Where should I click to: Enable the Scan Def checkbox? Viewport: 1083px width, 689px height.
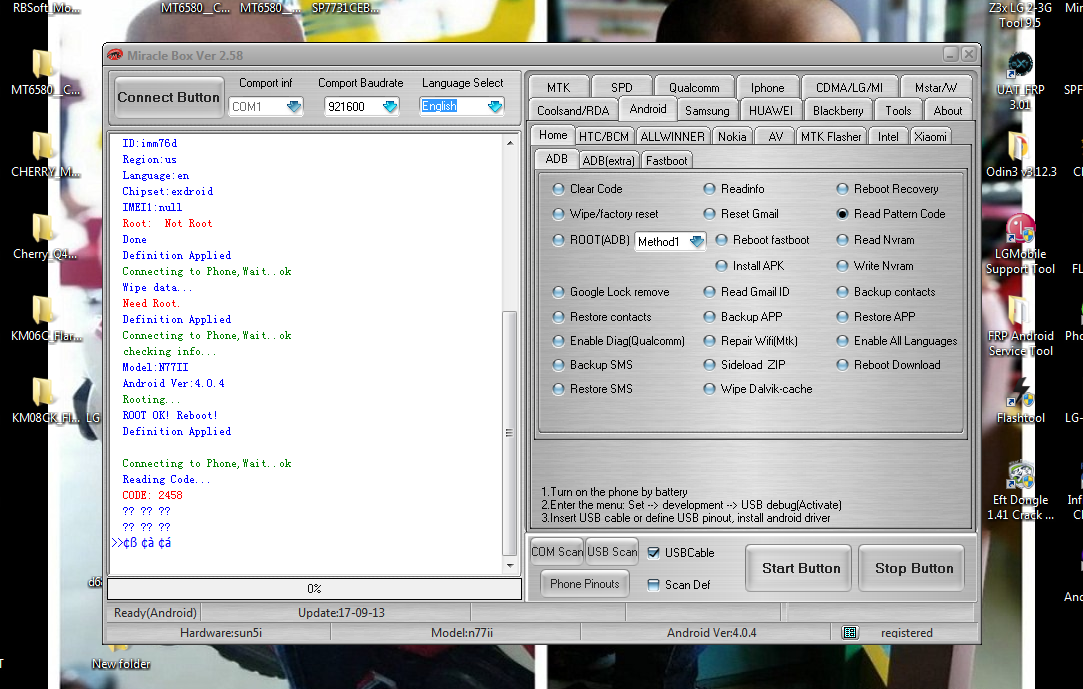tap(653, 585)
